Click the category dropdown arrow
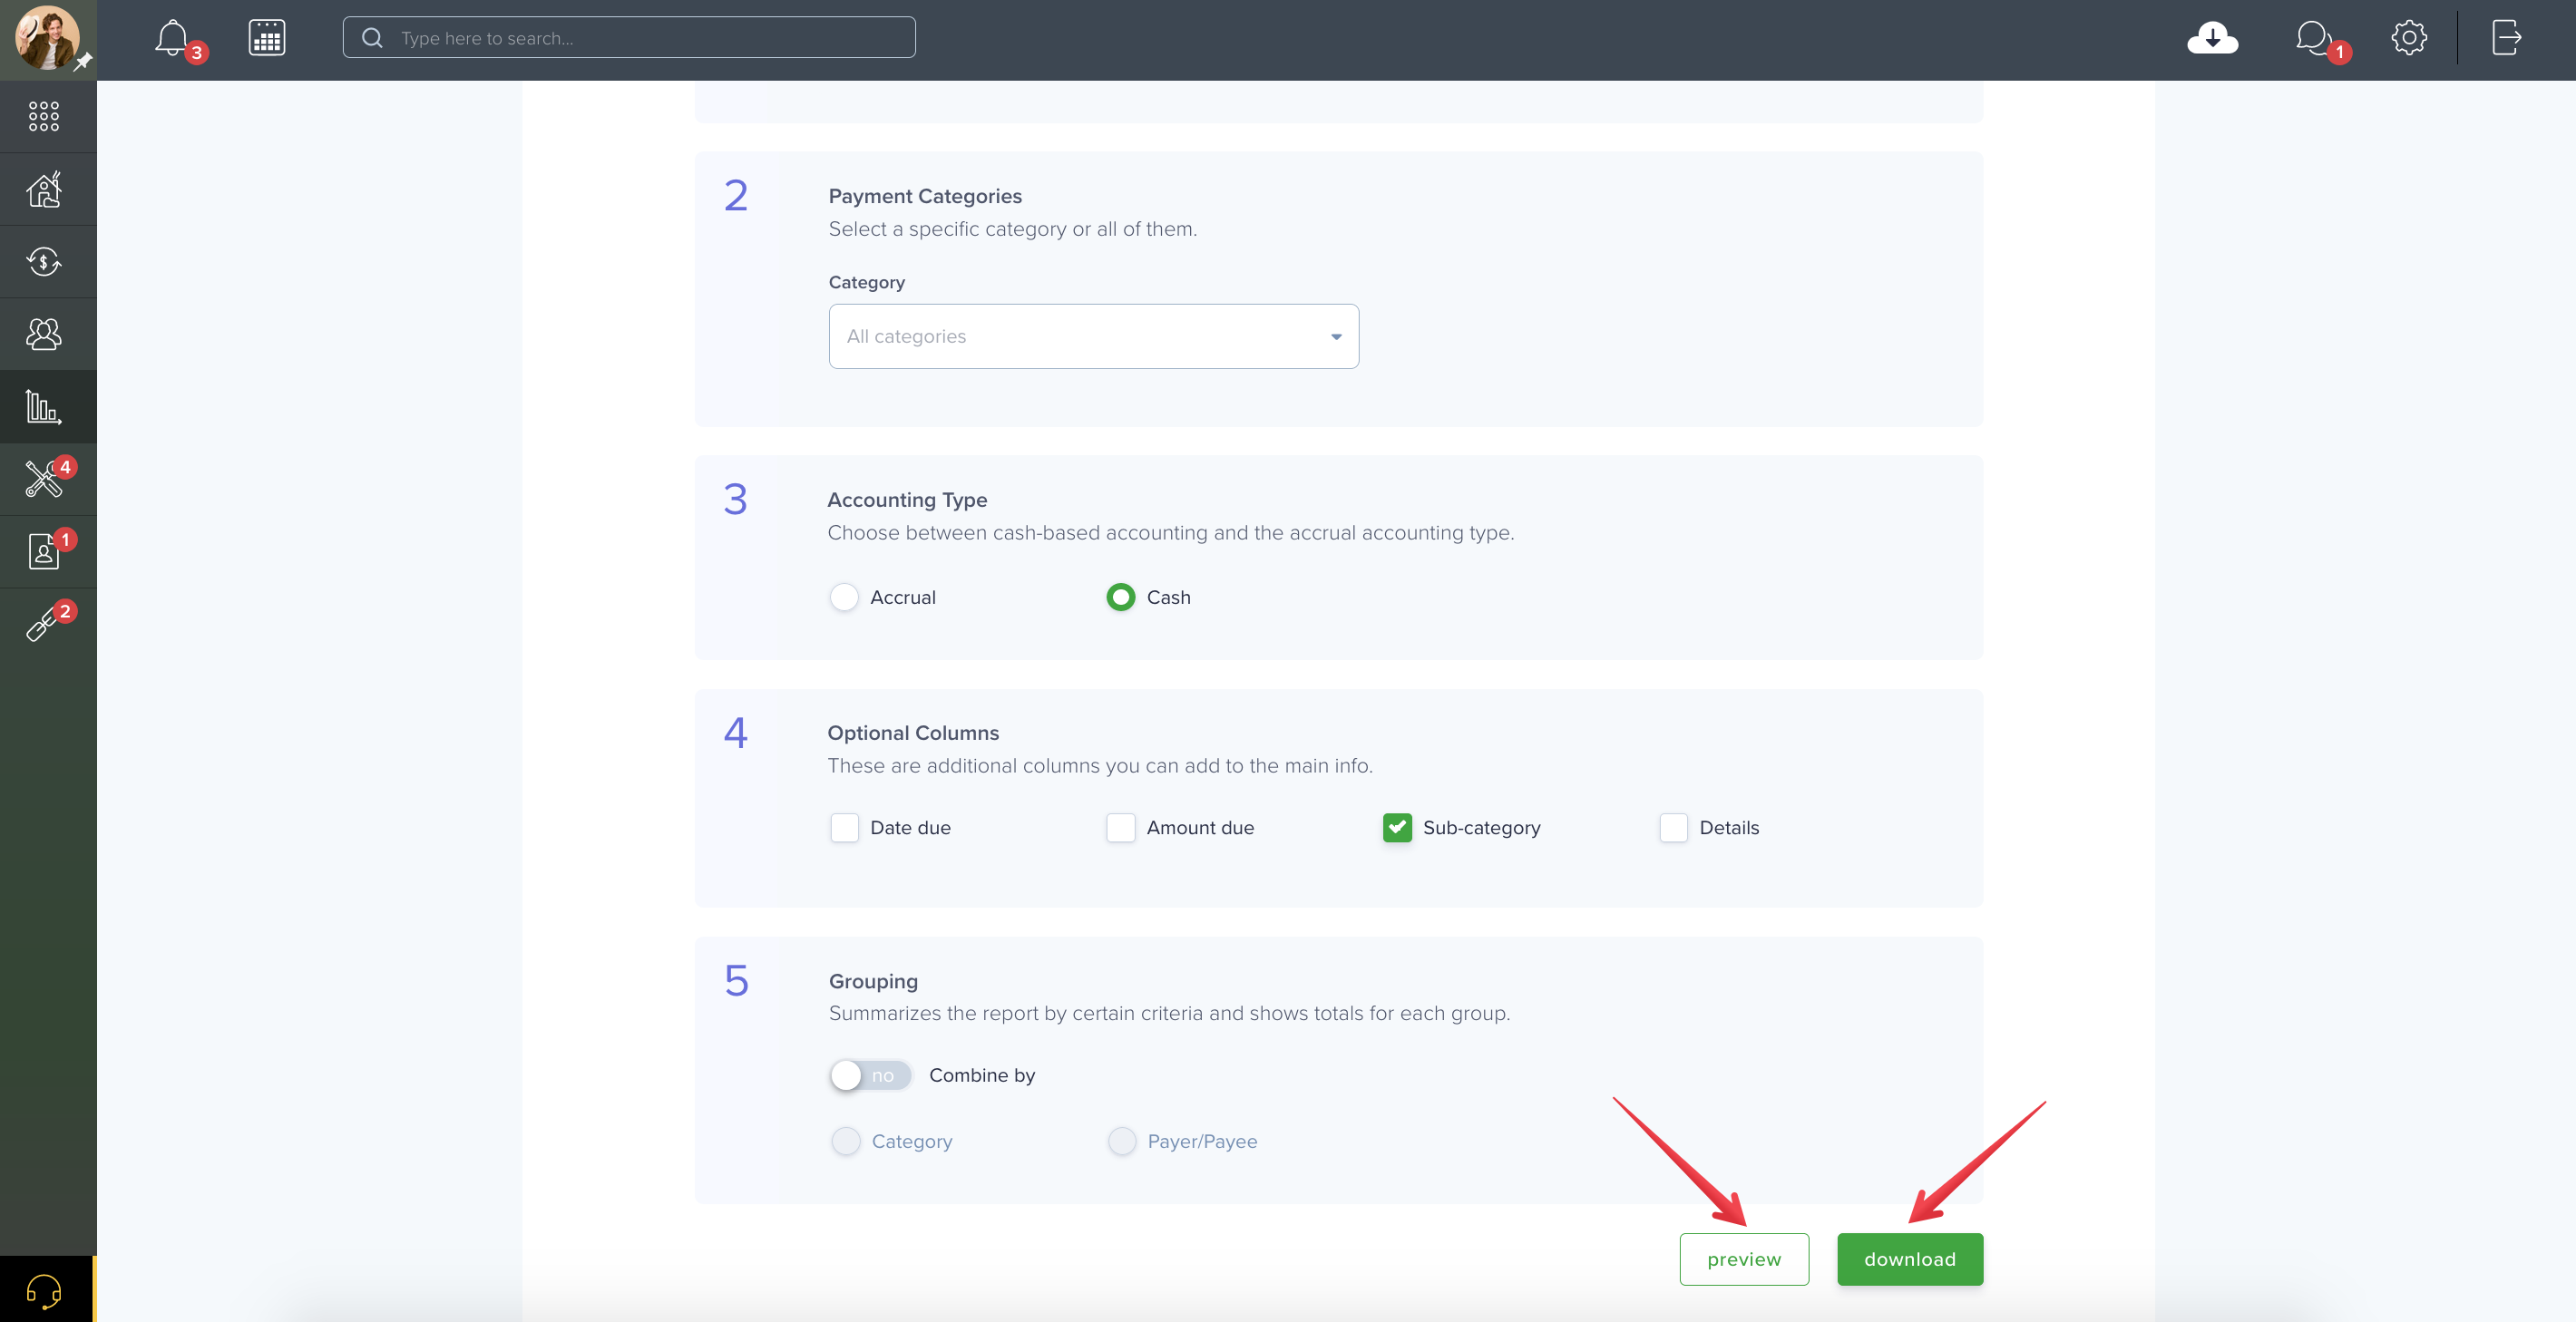This screenshot has height=1322, width=2576. 1336,337
